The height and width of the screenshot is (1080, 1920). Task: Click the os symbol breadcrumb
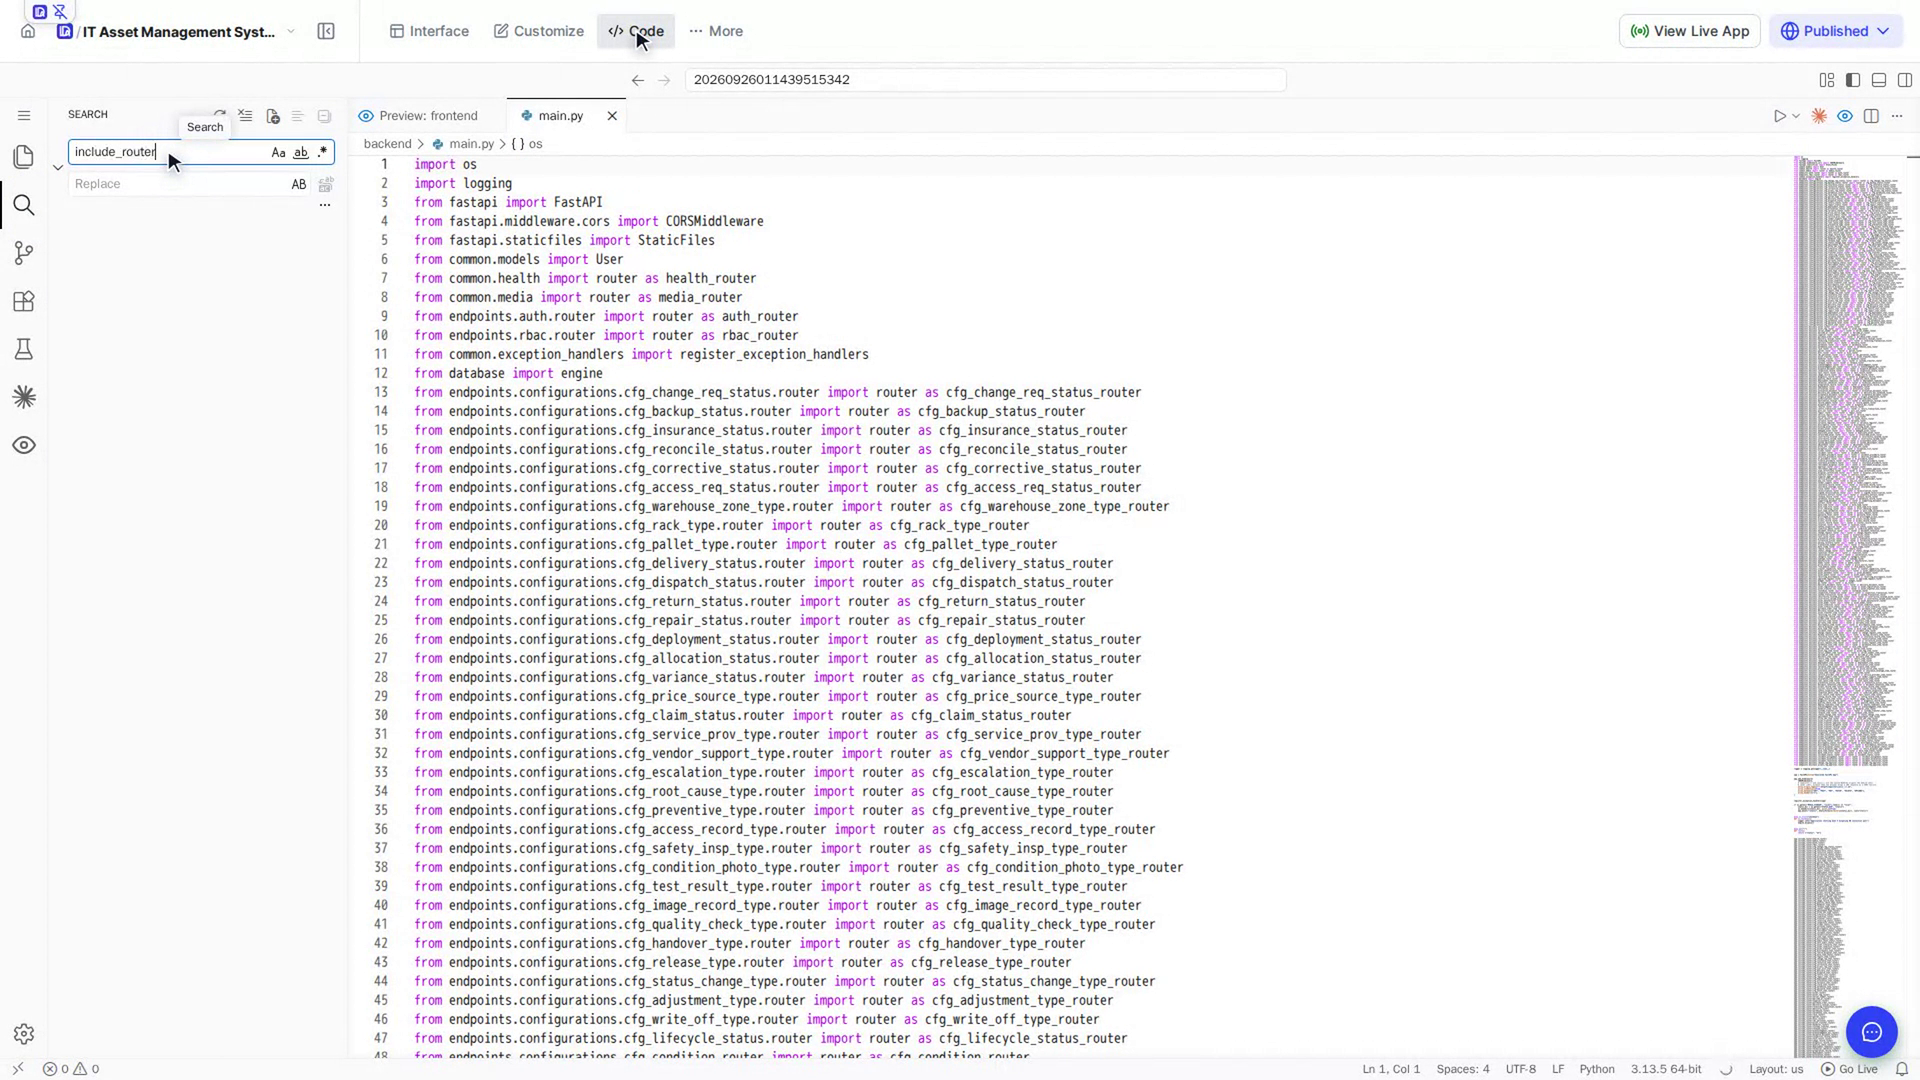[527, 144]
